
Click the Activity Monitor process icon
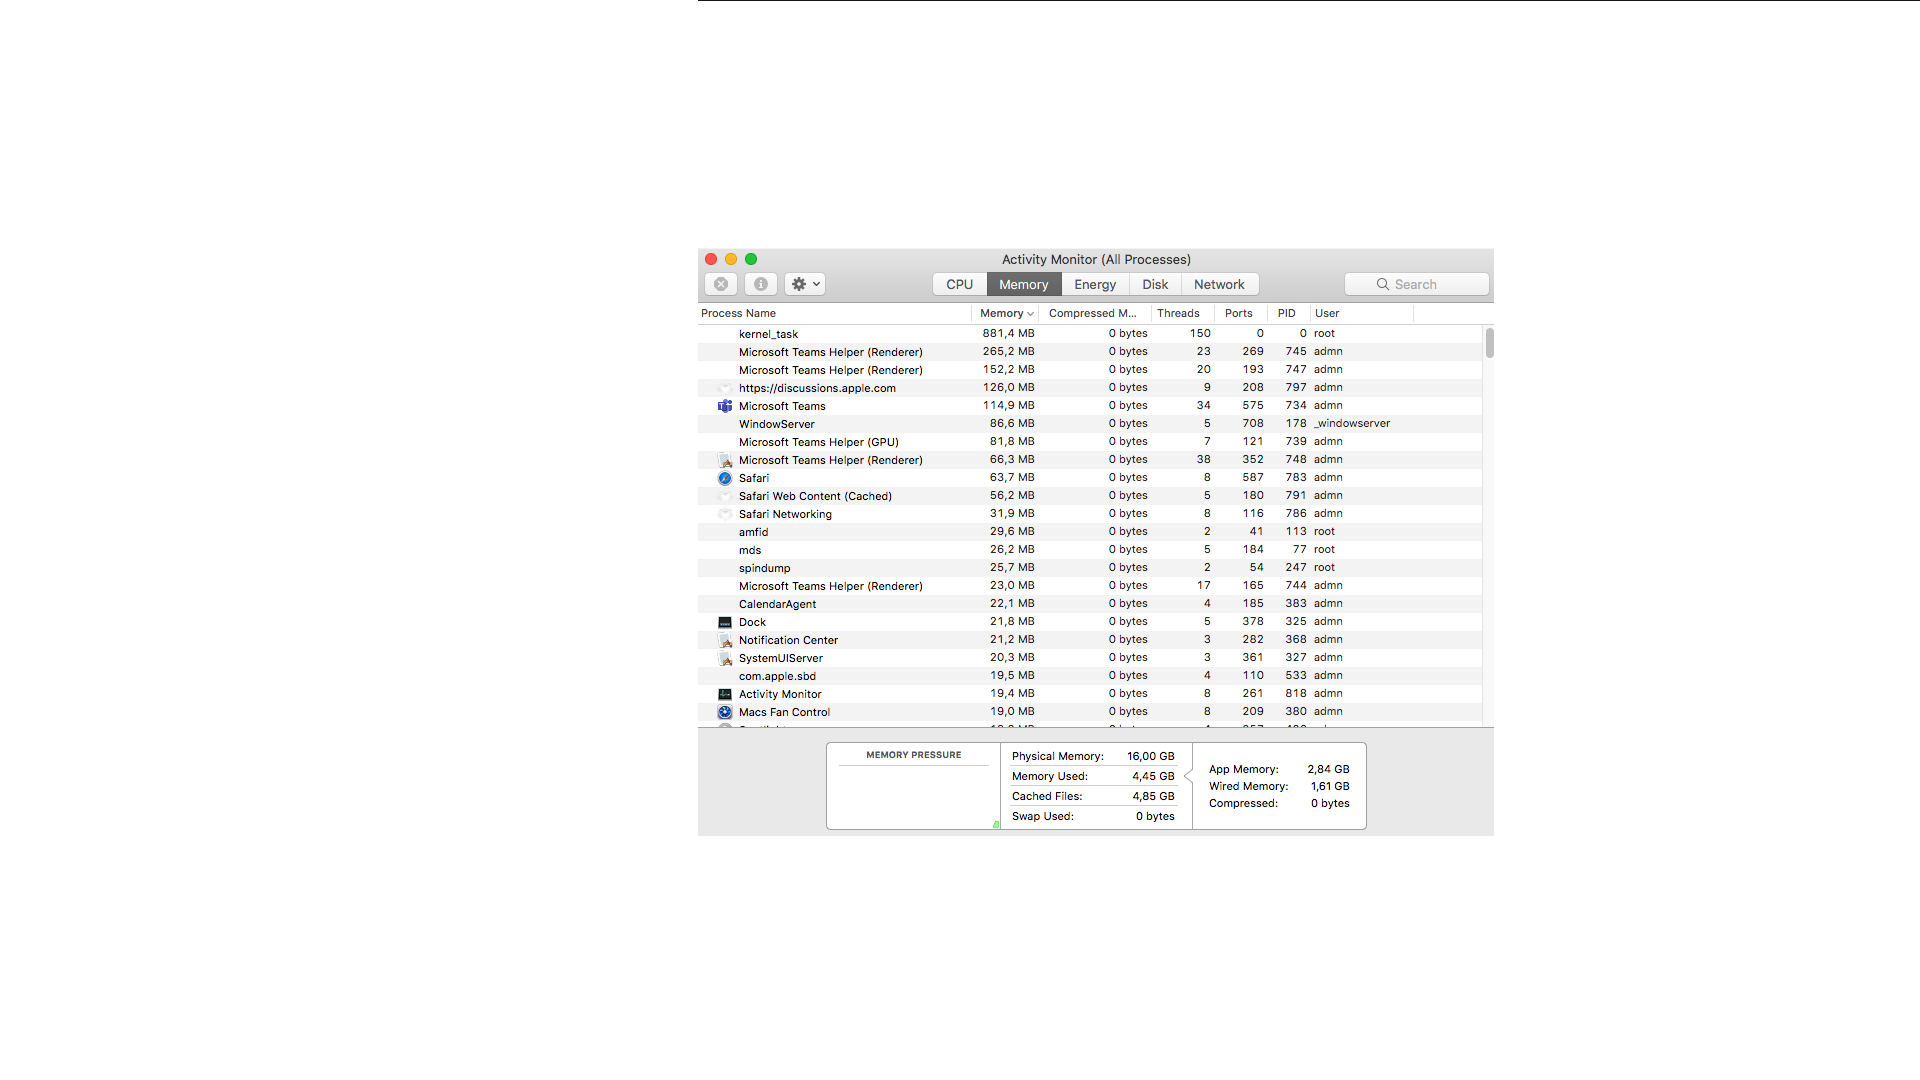tap(725, 694)
